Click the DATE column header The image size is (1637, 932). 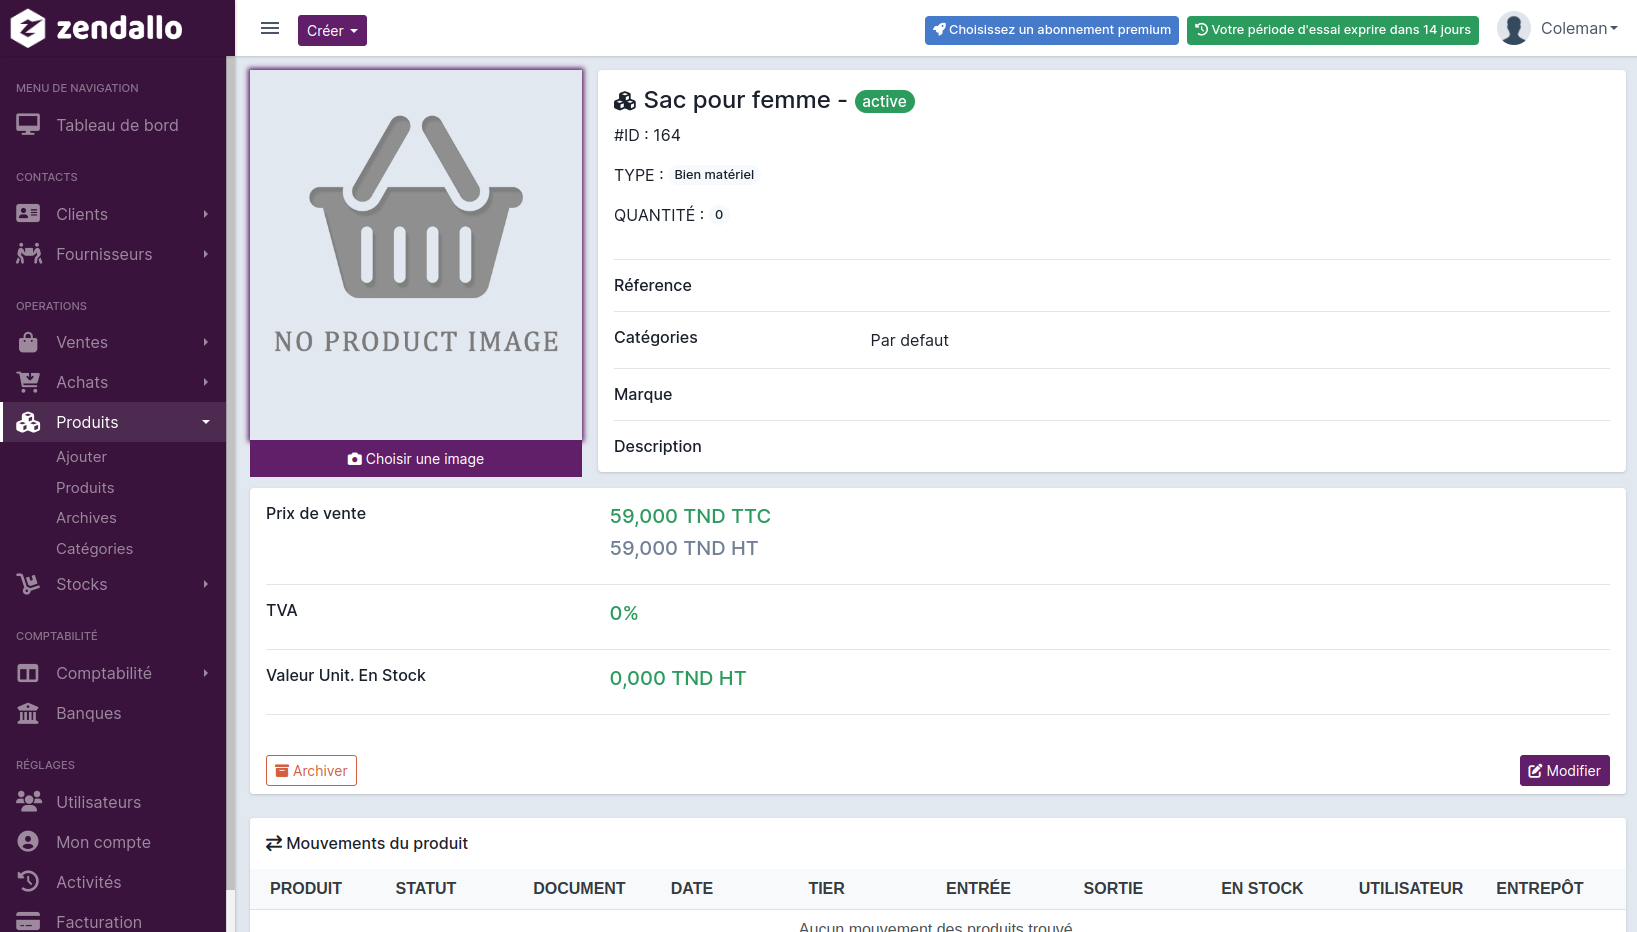(692, 888)
